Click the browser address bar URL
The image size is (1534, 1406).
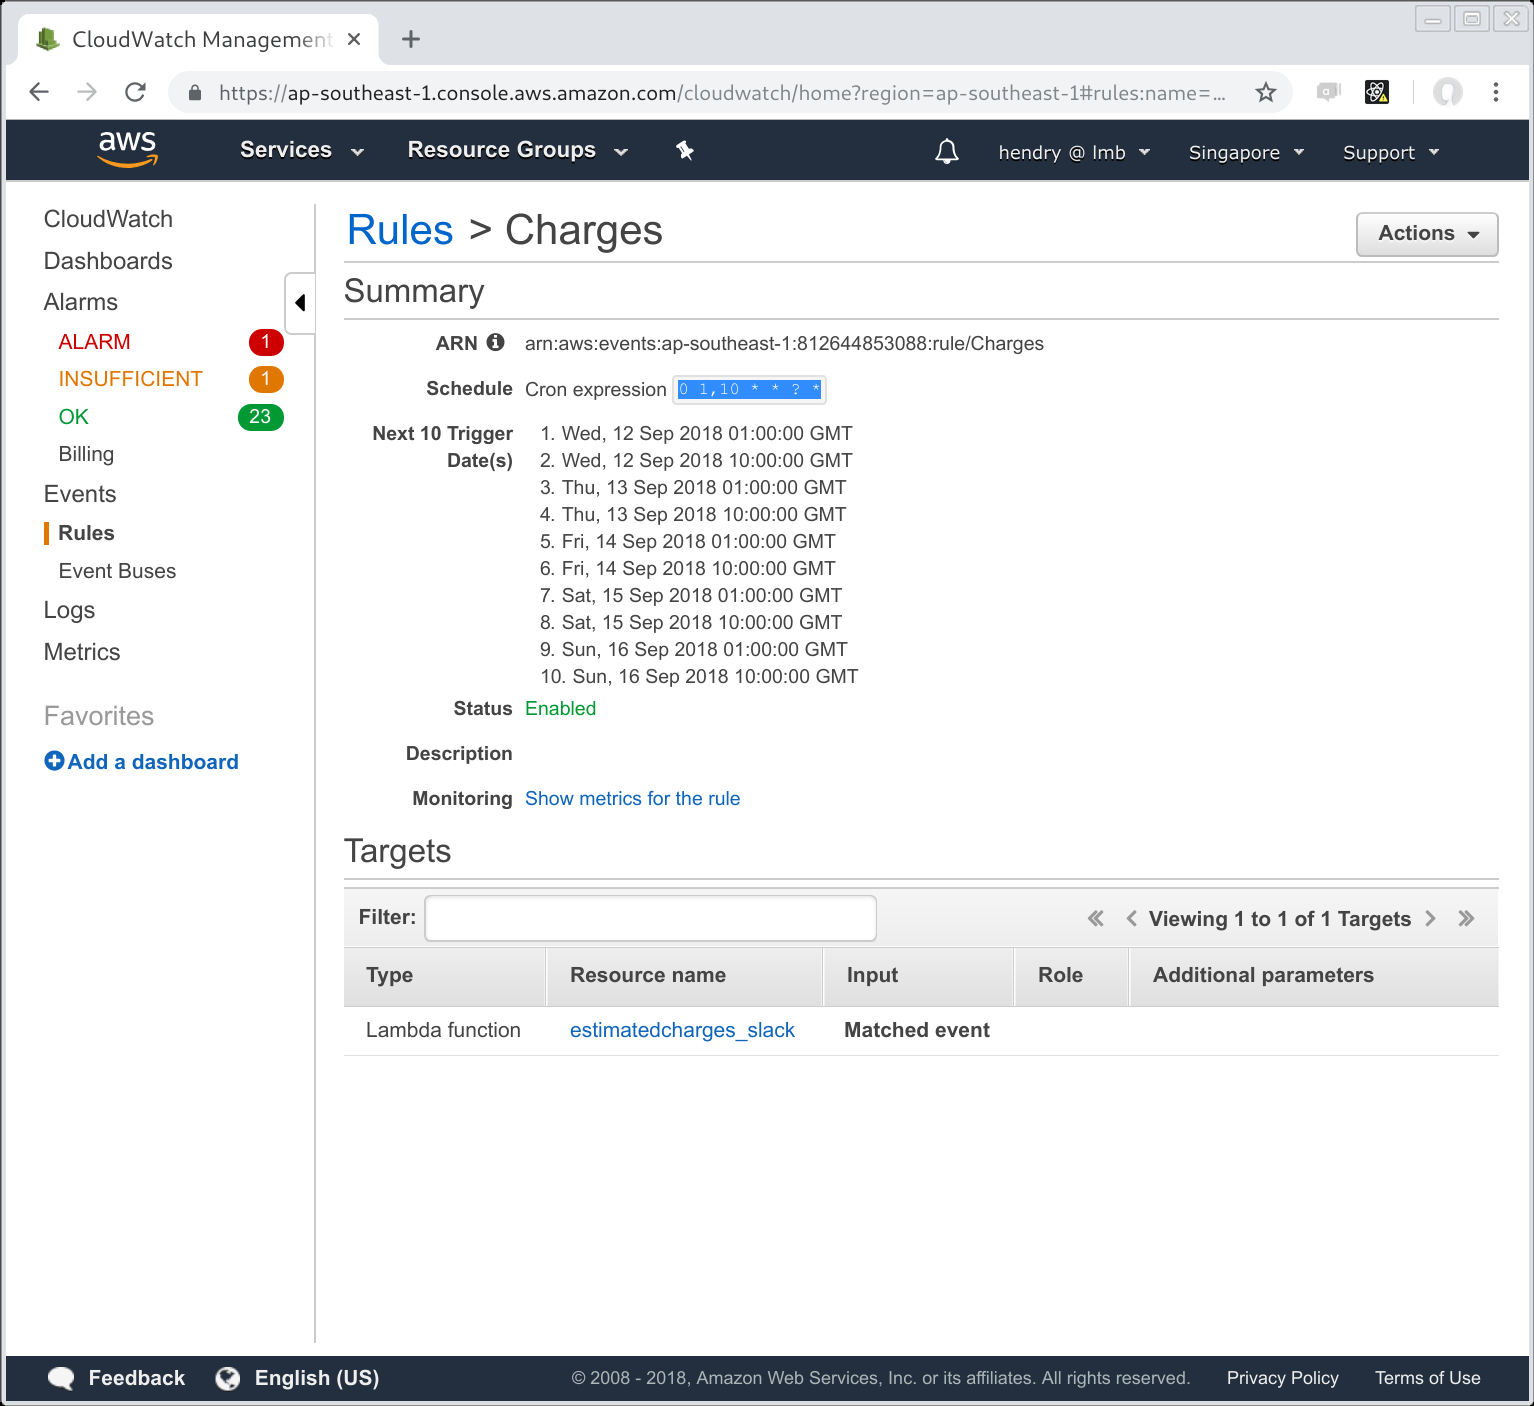tap(722, 93)
